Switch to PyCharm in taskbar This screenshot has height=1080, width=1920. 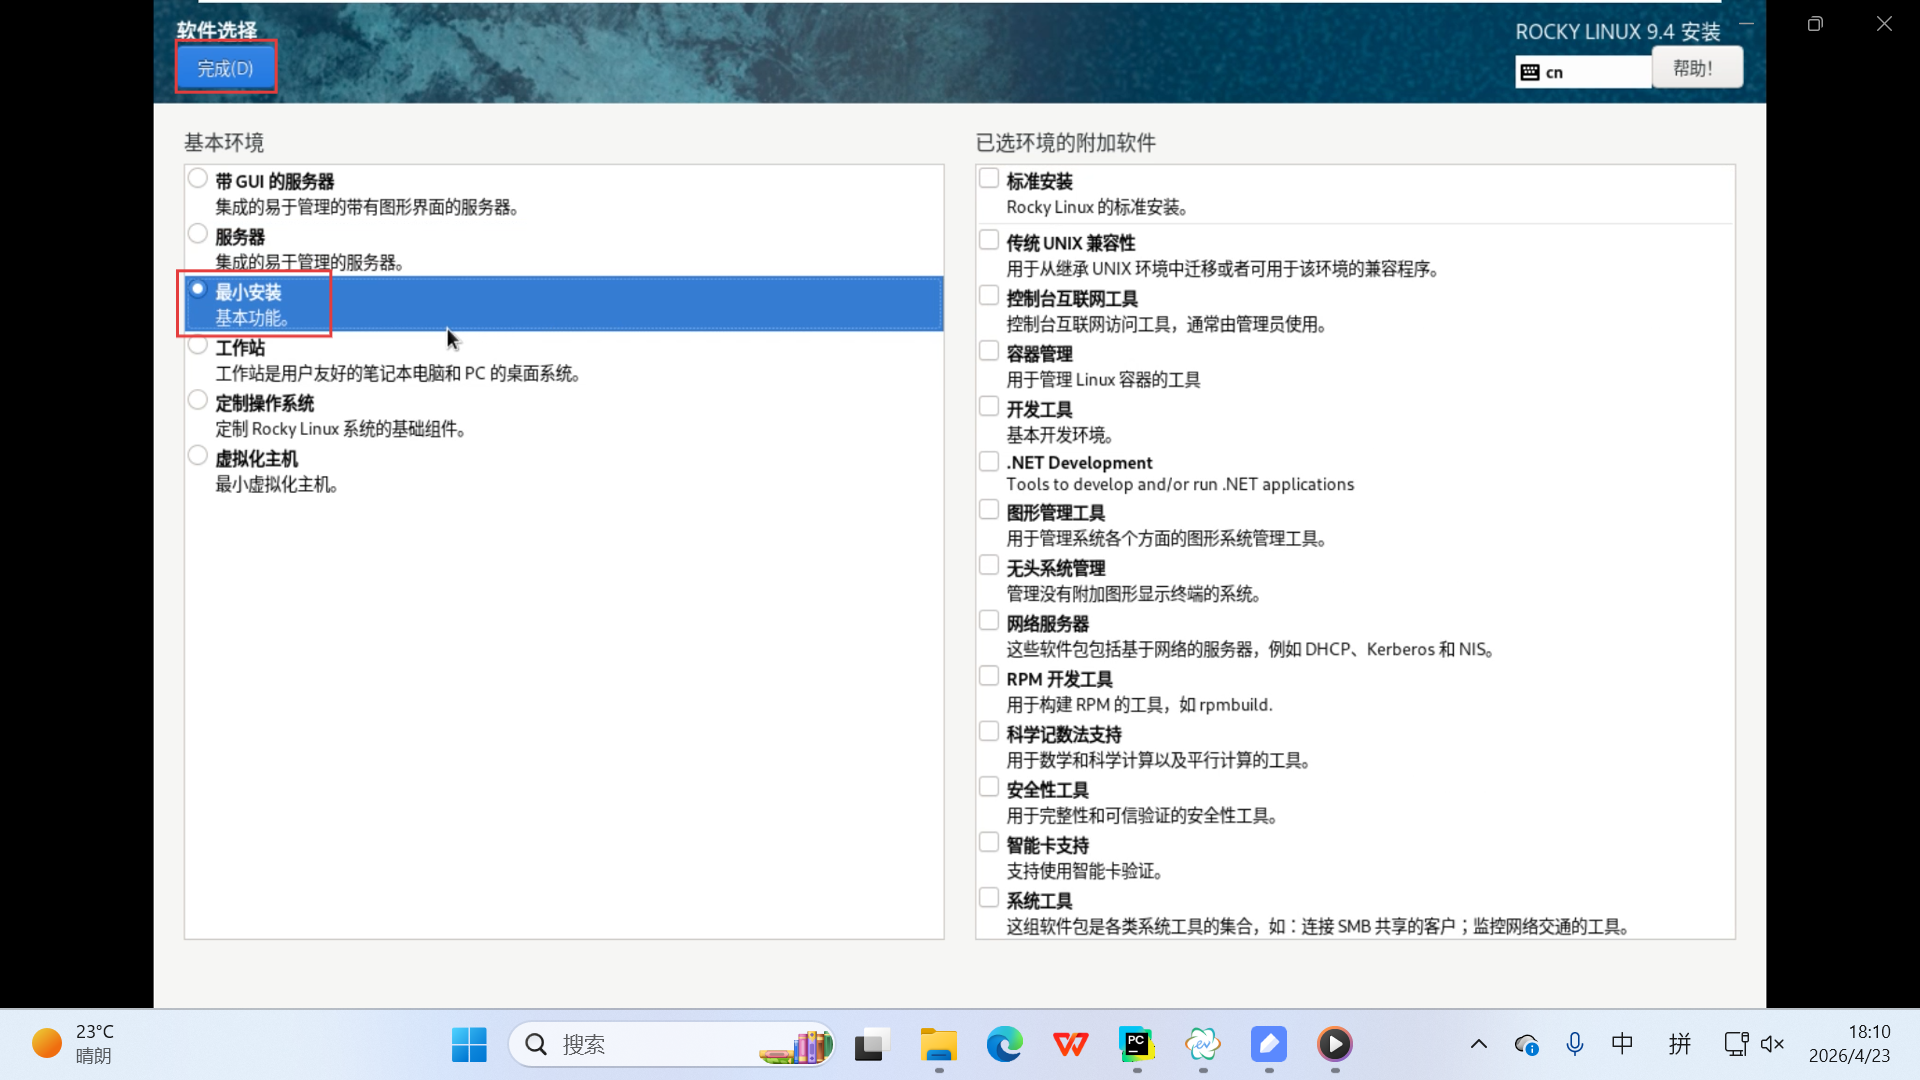tap(1136, 1045)
